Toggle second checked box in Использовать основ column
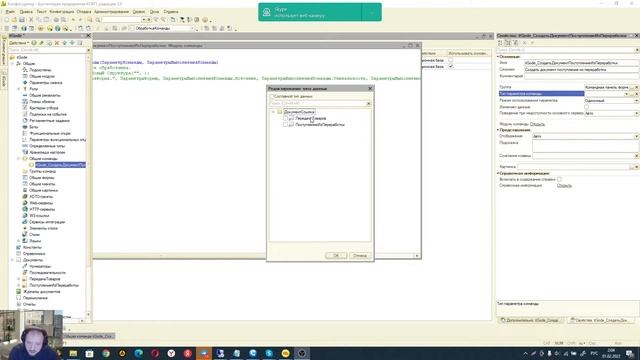The height and width of the screenshot is (360, 640). 451,66
